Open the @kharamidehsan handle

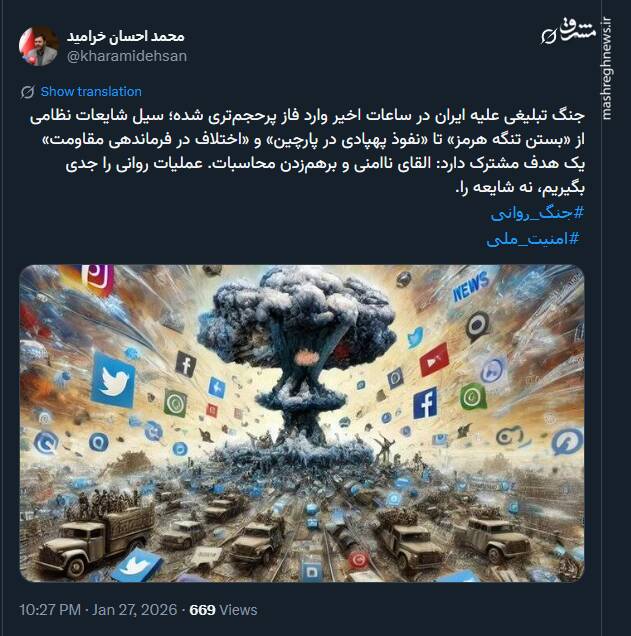[127, 56]
